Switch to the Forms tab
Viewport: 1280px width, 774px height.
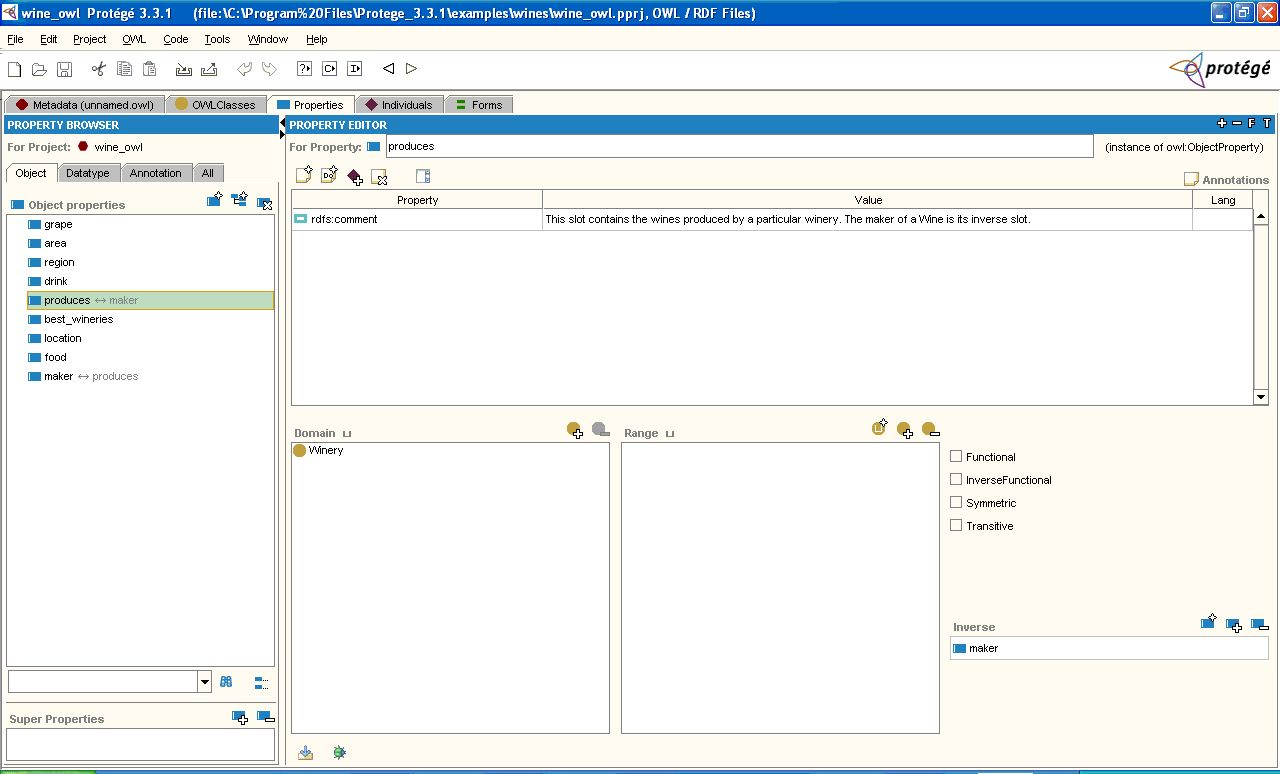point(479,104)
